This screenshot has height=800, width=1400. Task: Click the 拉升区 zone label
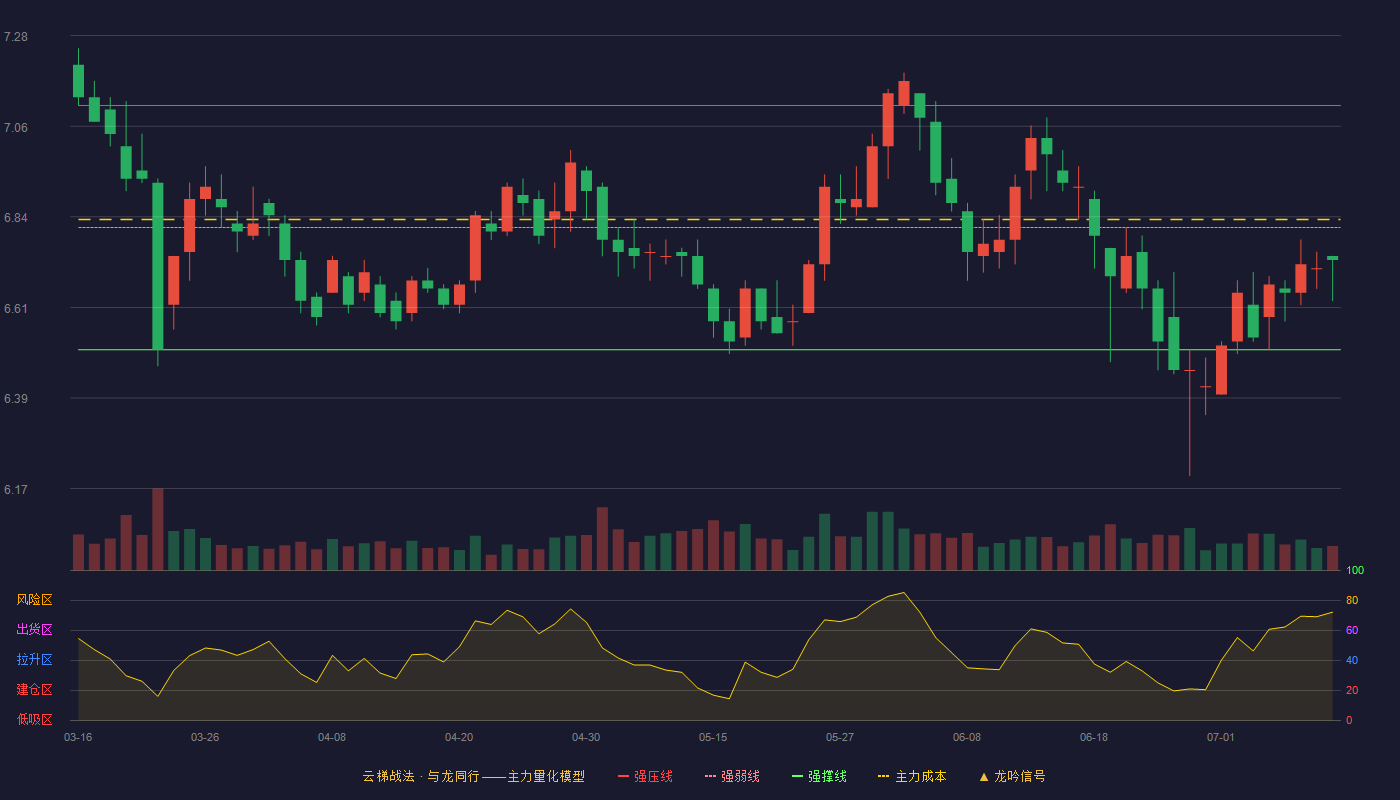point(34,660)
